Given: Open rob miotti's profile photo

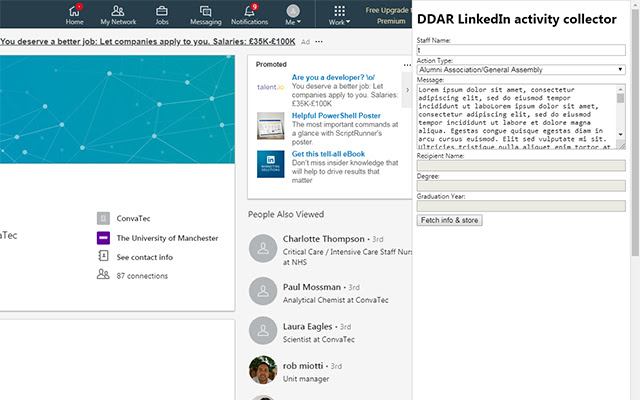Looking at the screenshot, I should point(263,370).
